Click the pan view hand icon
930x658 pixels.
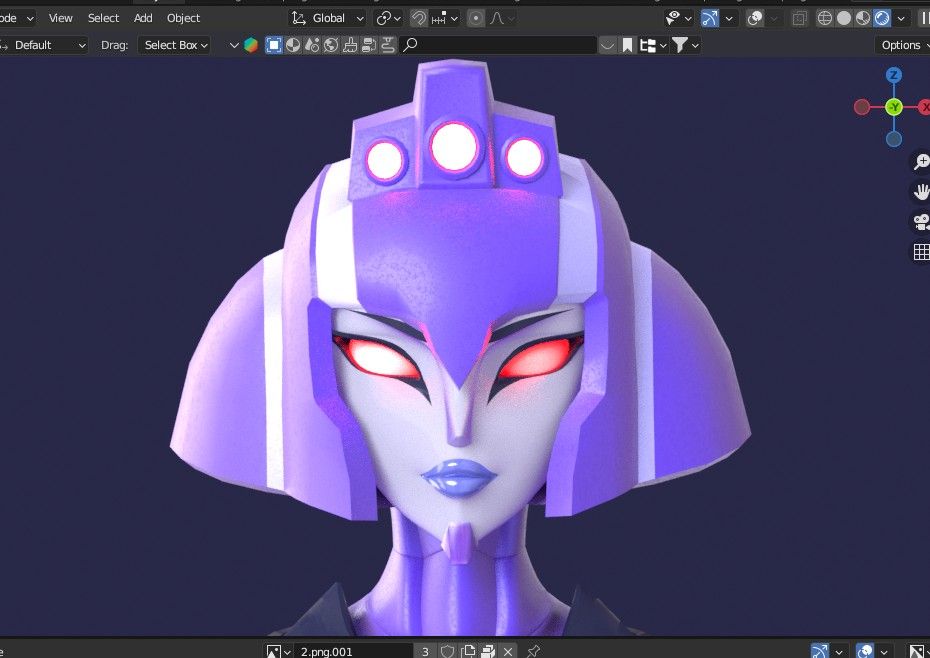click(x=921, y=192)
